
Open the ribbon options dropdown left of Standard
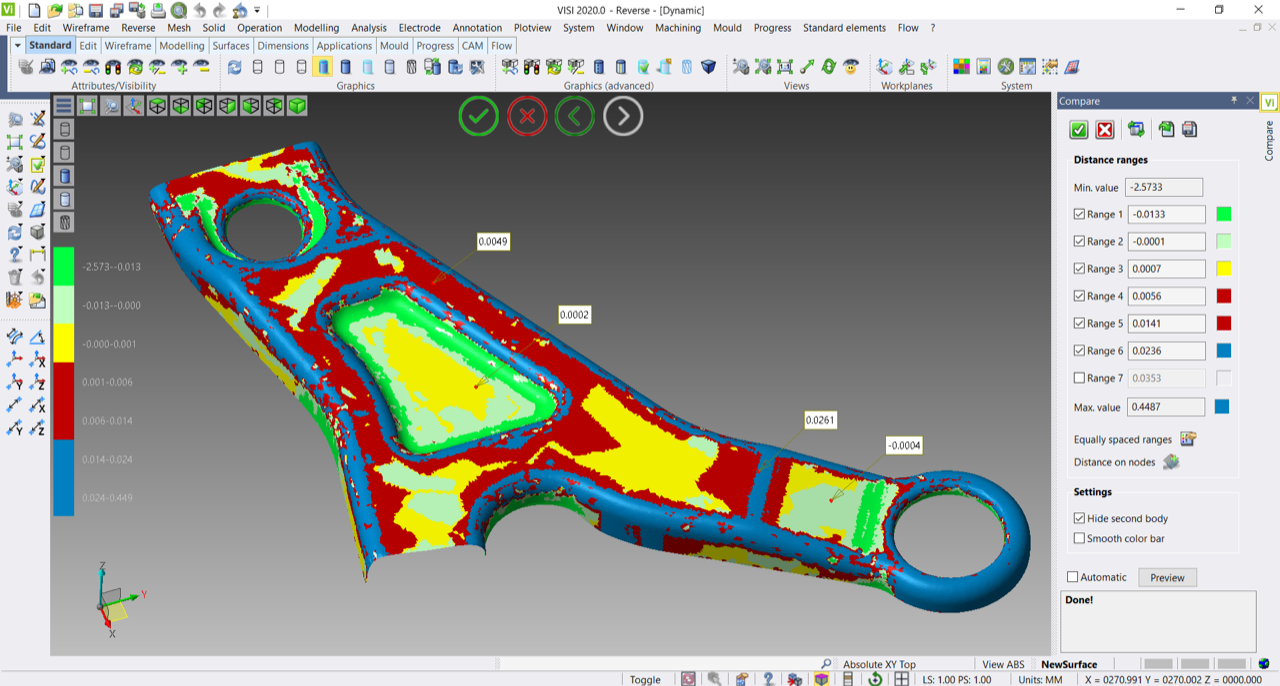[x=17, y=46]
